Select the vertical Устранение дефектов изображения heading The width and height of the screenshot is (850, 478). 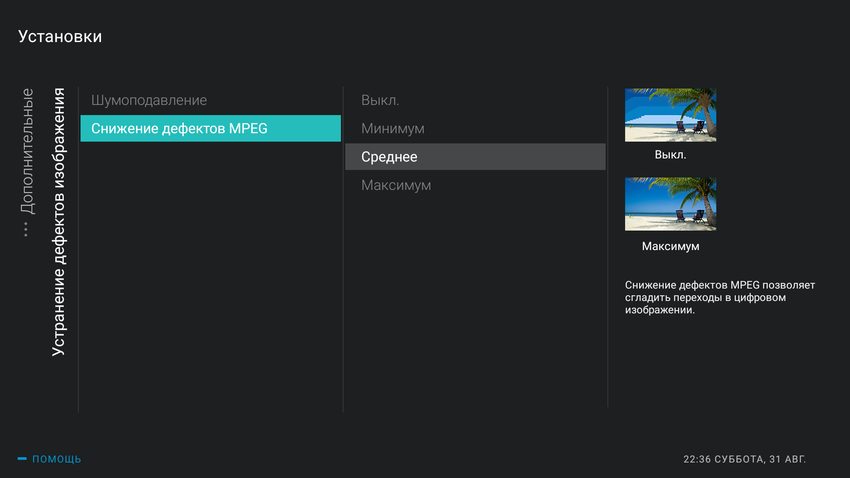pyautogui.click(x=59, y=222)
